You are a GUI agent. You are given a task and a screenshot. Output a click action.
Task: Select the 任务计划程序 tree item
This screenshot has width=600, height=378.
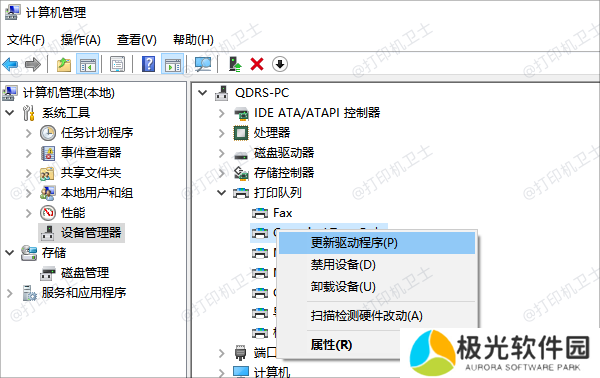[x=97, y=133]
